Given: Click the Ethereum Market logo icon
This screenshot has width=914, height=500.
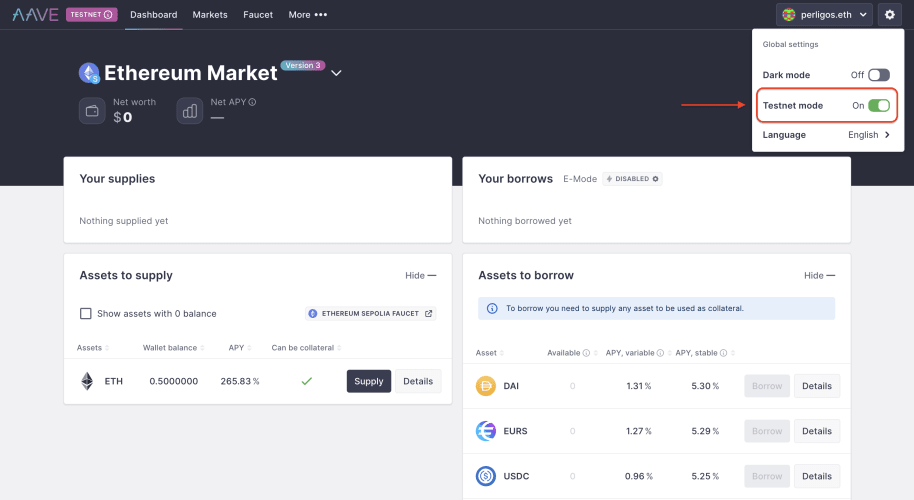Looking at the screenshot, I should coord(89,73).
